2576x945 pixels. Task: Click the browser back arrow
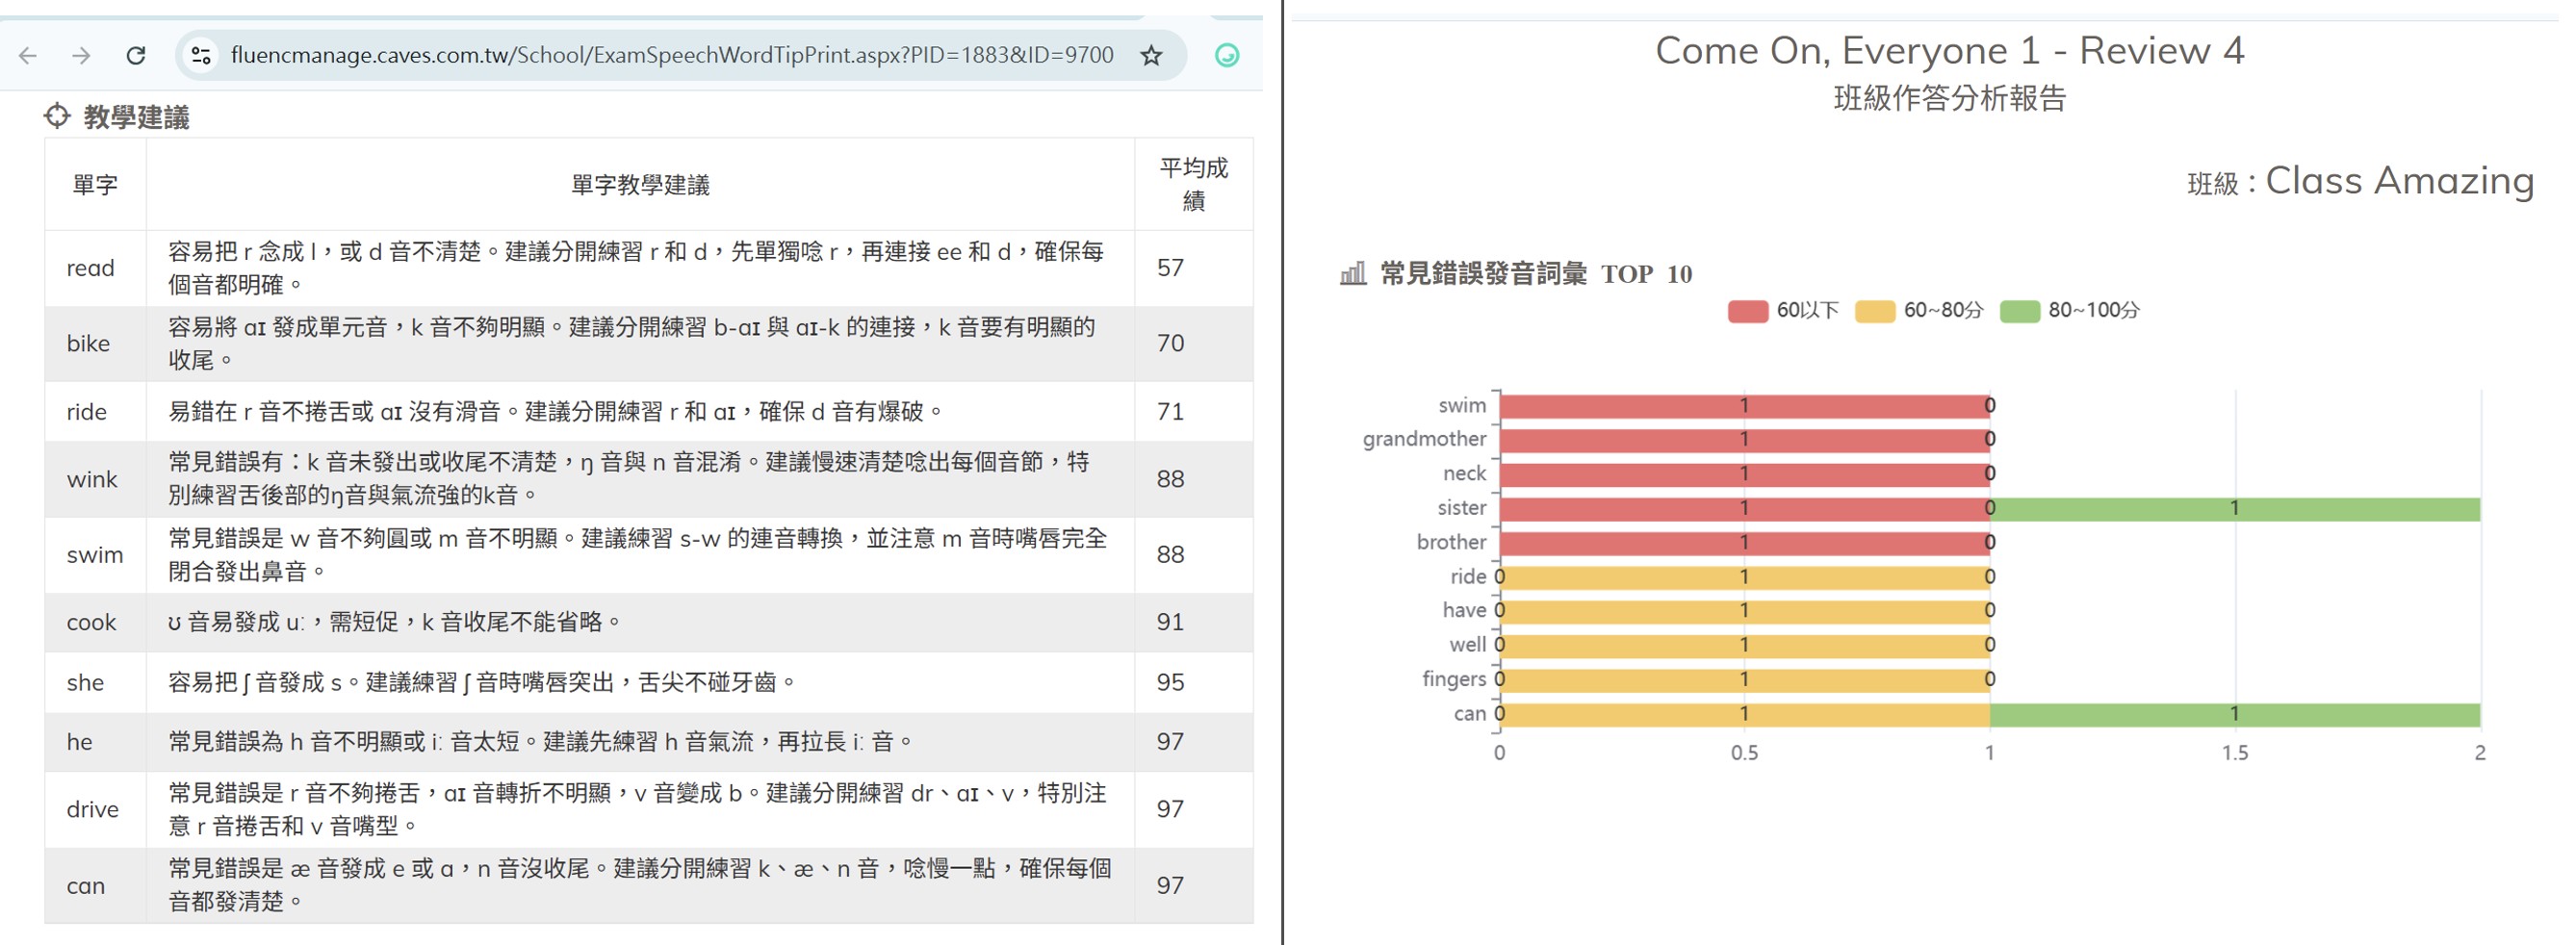point(28,55)
